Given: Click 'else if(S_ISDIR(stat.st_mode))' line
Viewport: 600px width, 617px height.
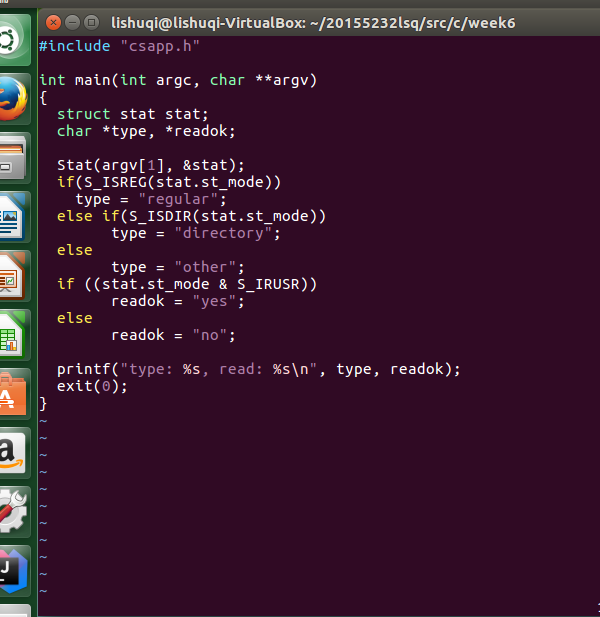Looking at the screenshot, I should coord(191,216).
